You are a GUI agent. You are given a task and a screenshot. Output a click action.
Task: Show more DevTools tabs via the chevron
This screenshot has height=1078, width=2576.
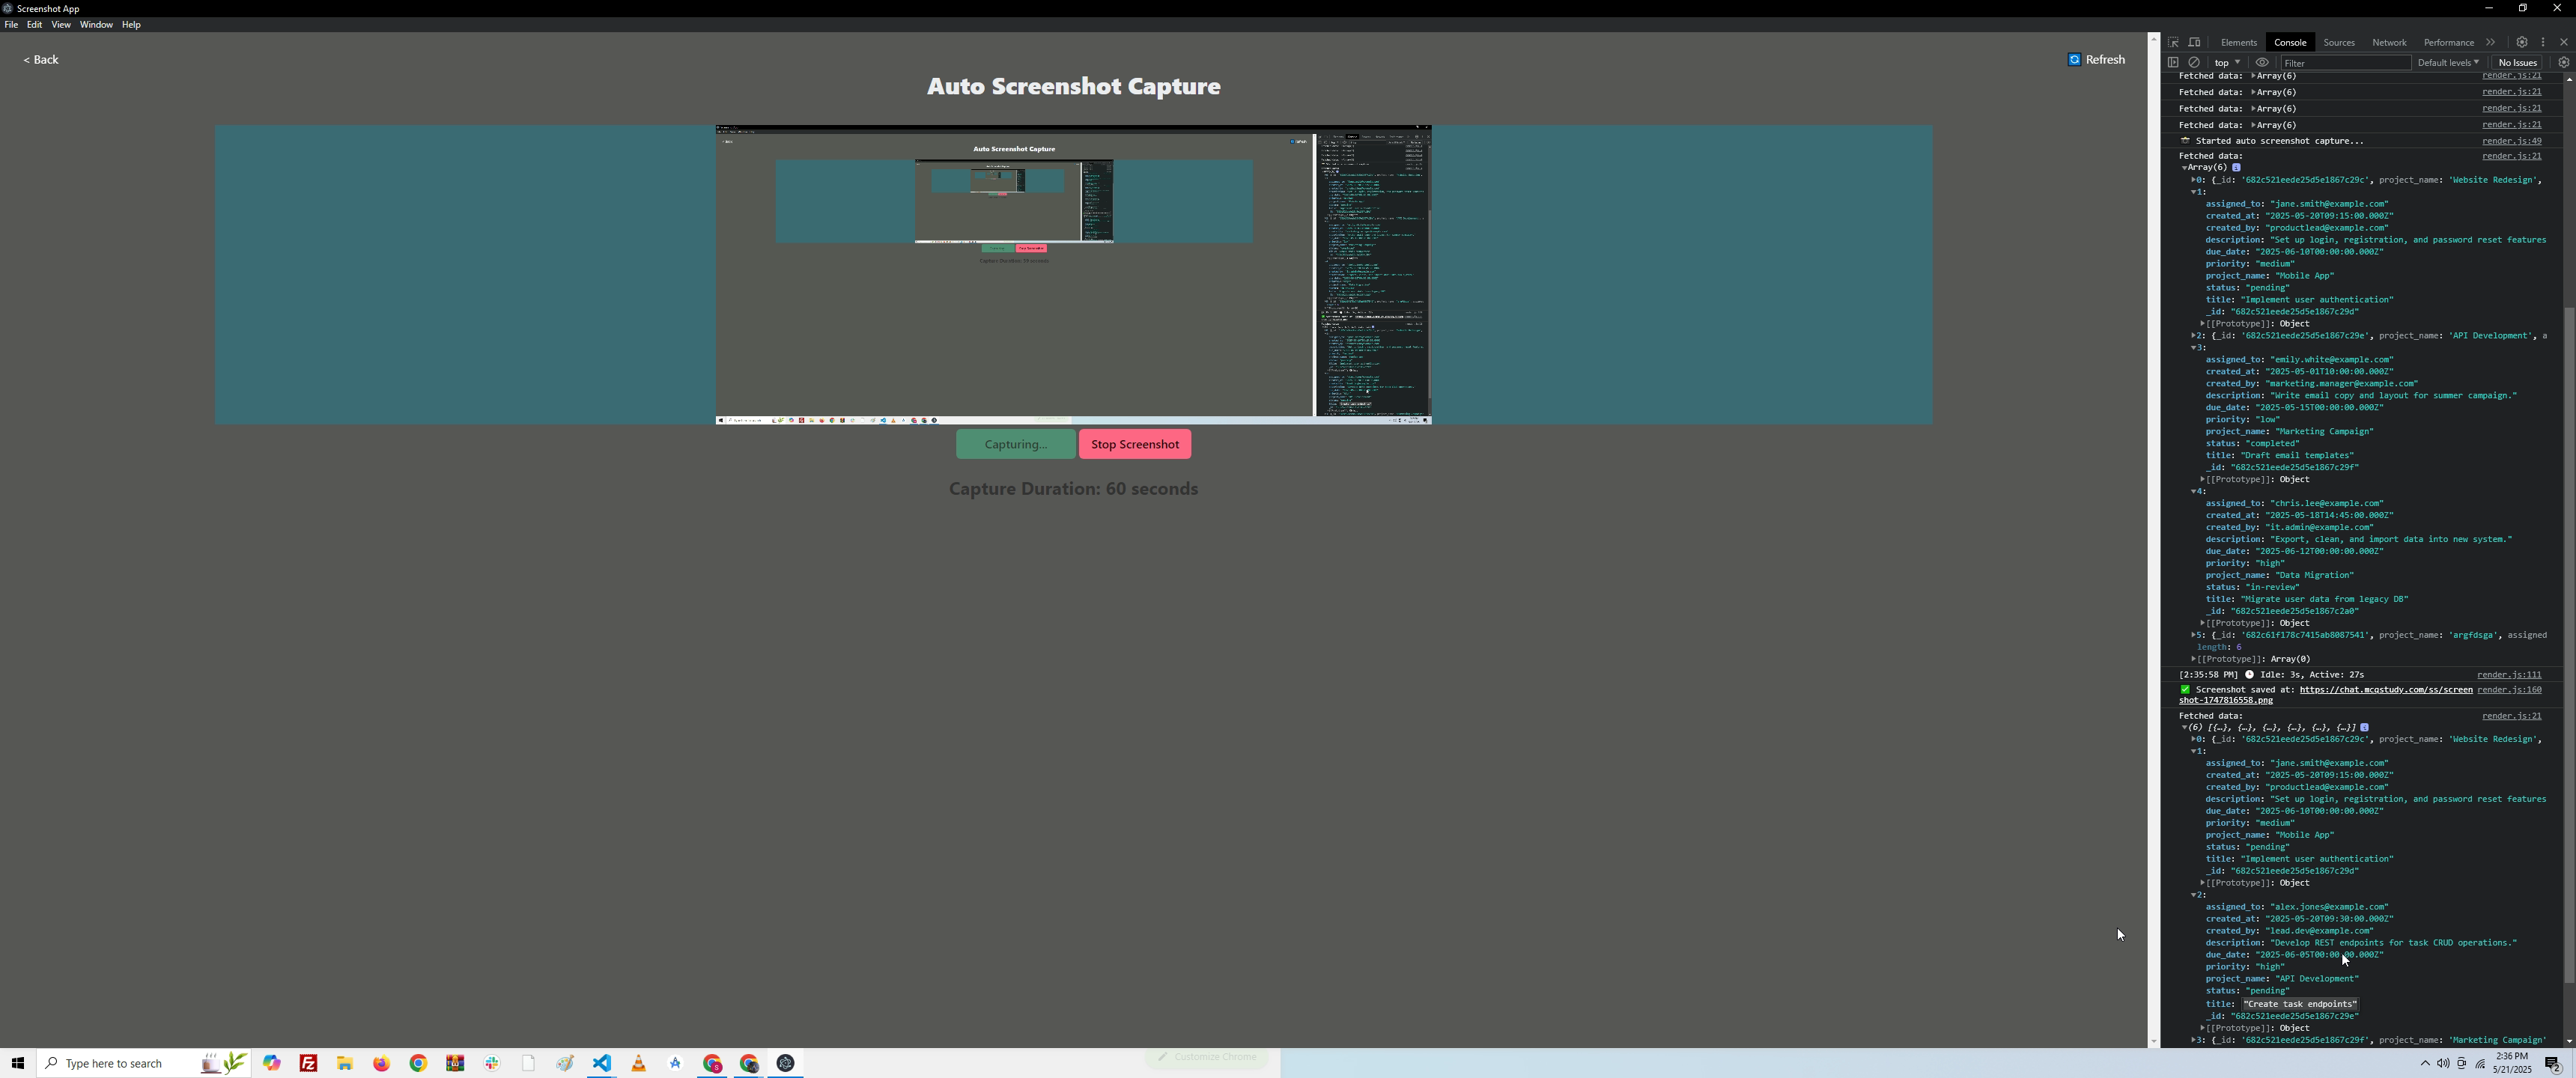click(x=2490, y=42)
